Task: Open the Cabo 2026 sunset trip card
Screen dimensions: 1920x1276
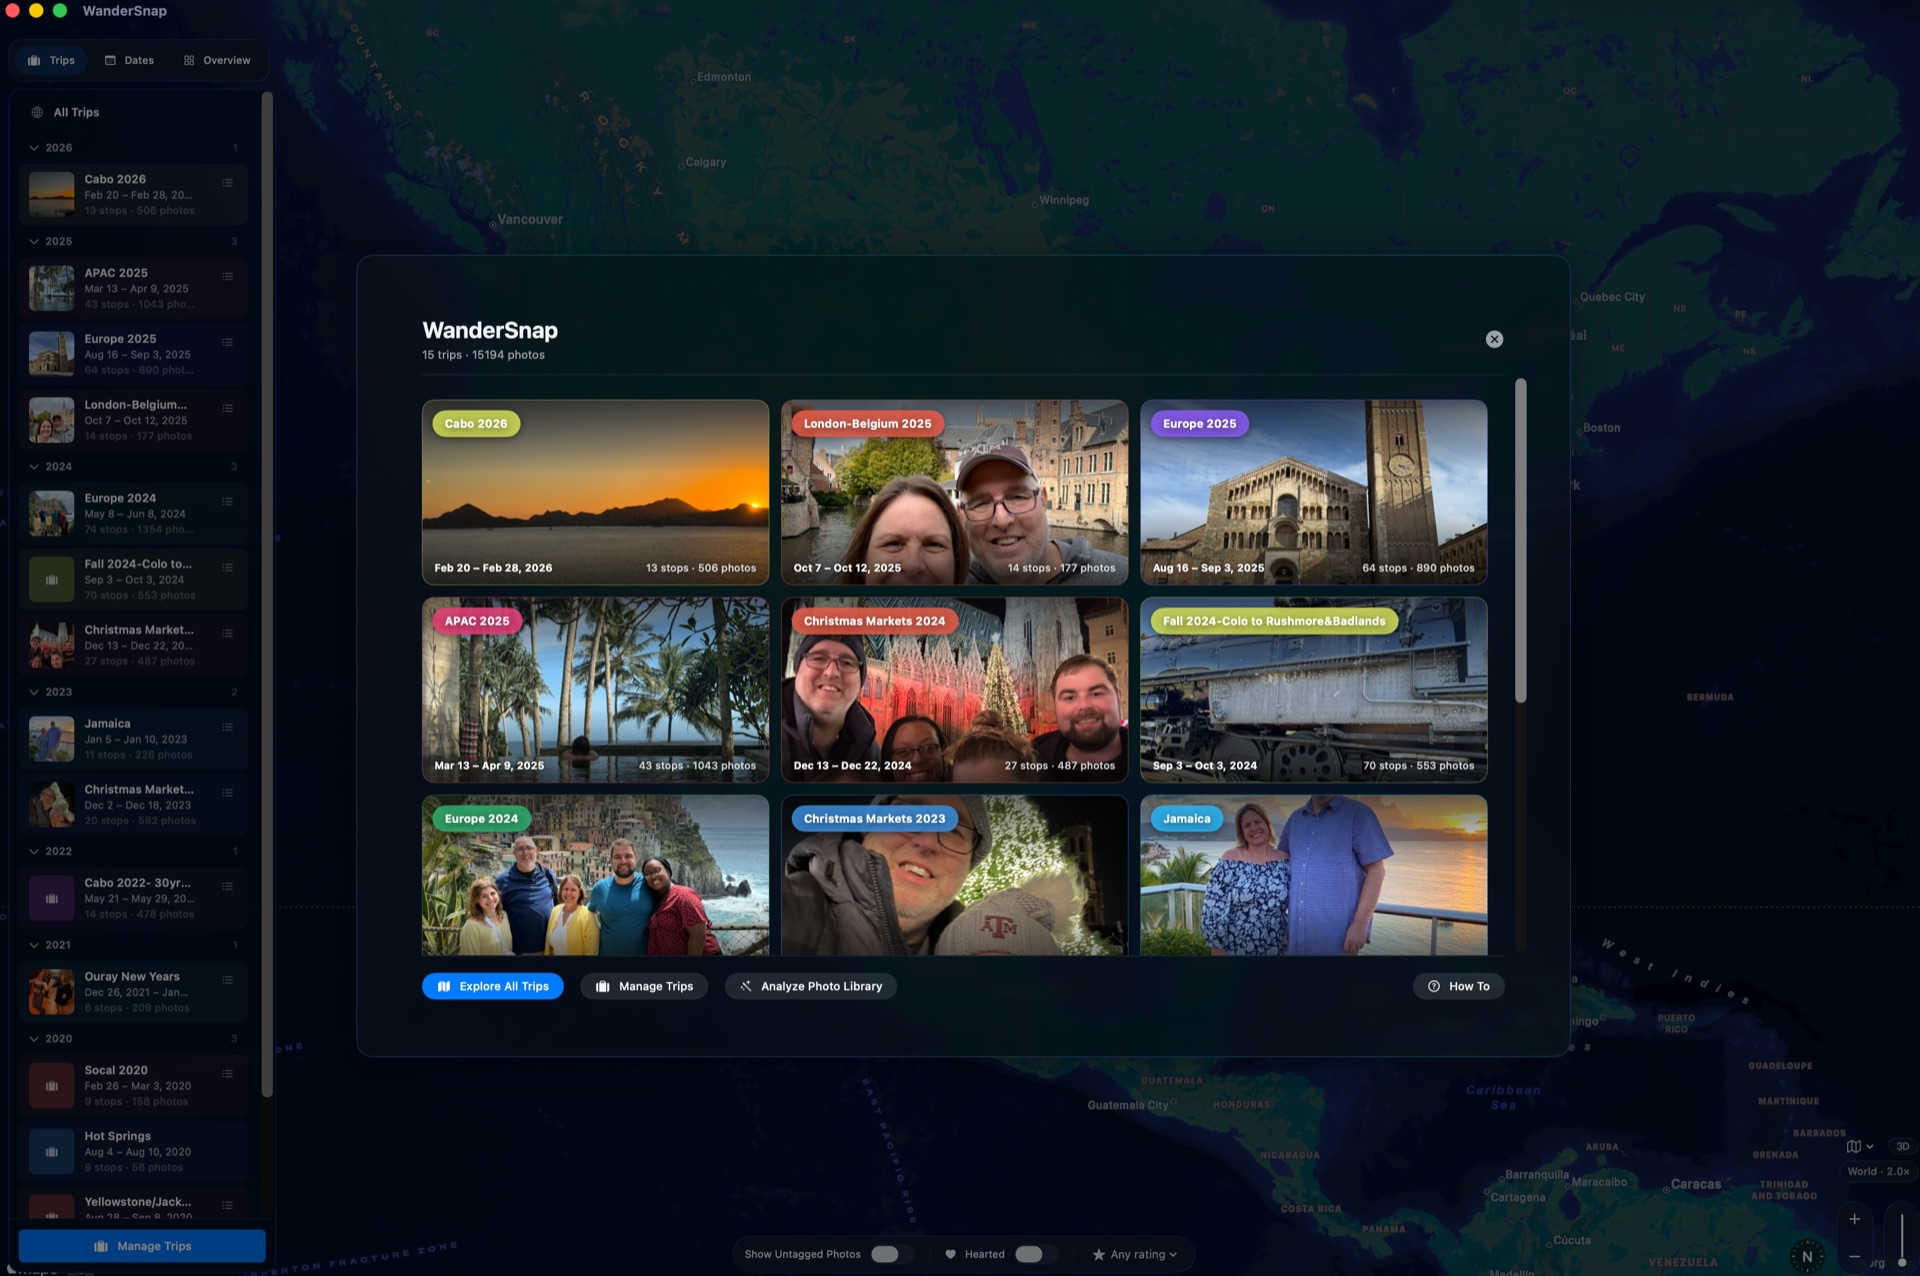Action: pyautogui.click(x=595, y=492)
